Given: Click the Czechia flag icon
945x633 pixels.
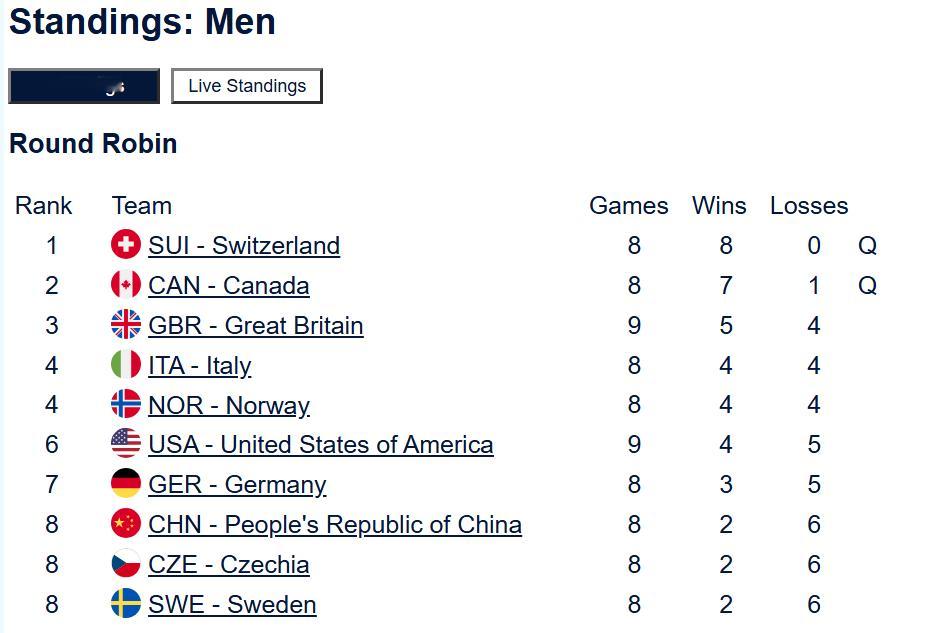Looking at the screenshot, I should pyautogui.click(x=126, y=564).
